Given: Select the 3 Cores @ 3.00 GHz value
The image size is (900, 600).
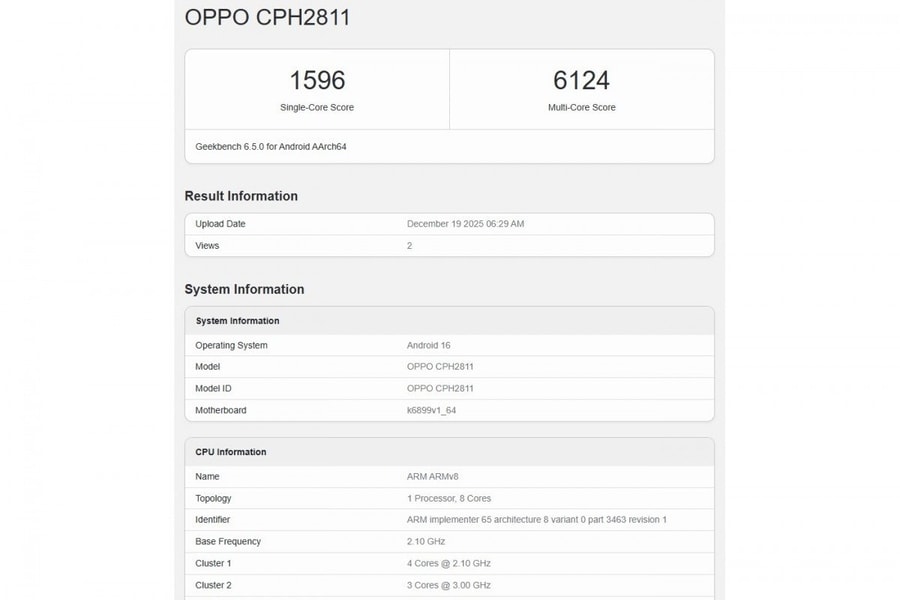Looking at the screenshot, I should [449, 585].
